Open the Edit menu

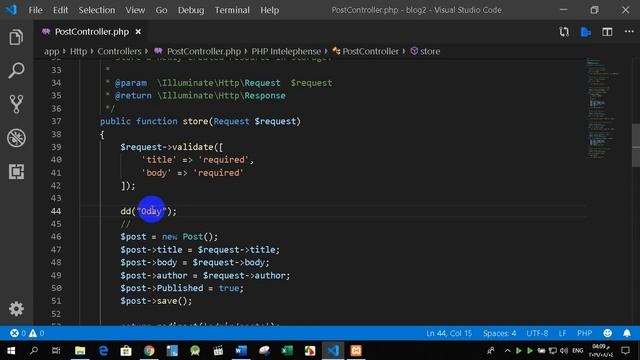tap(60, 10)
